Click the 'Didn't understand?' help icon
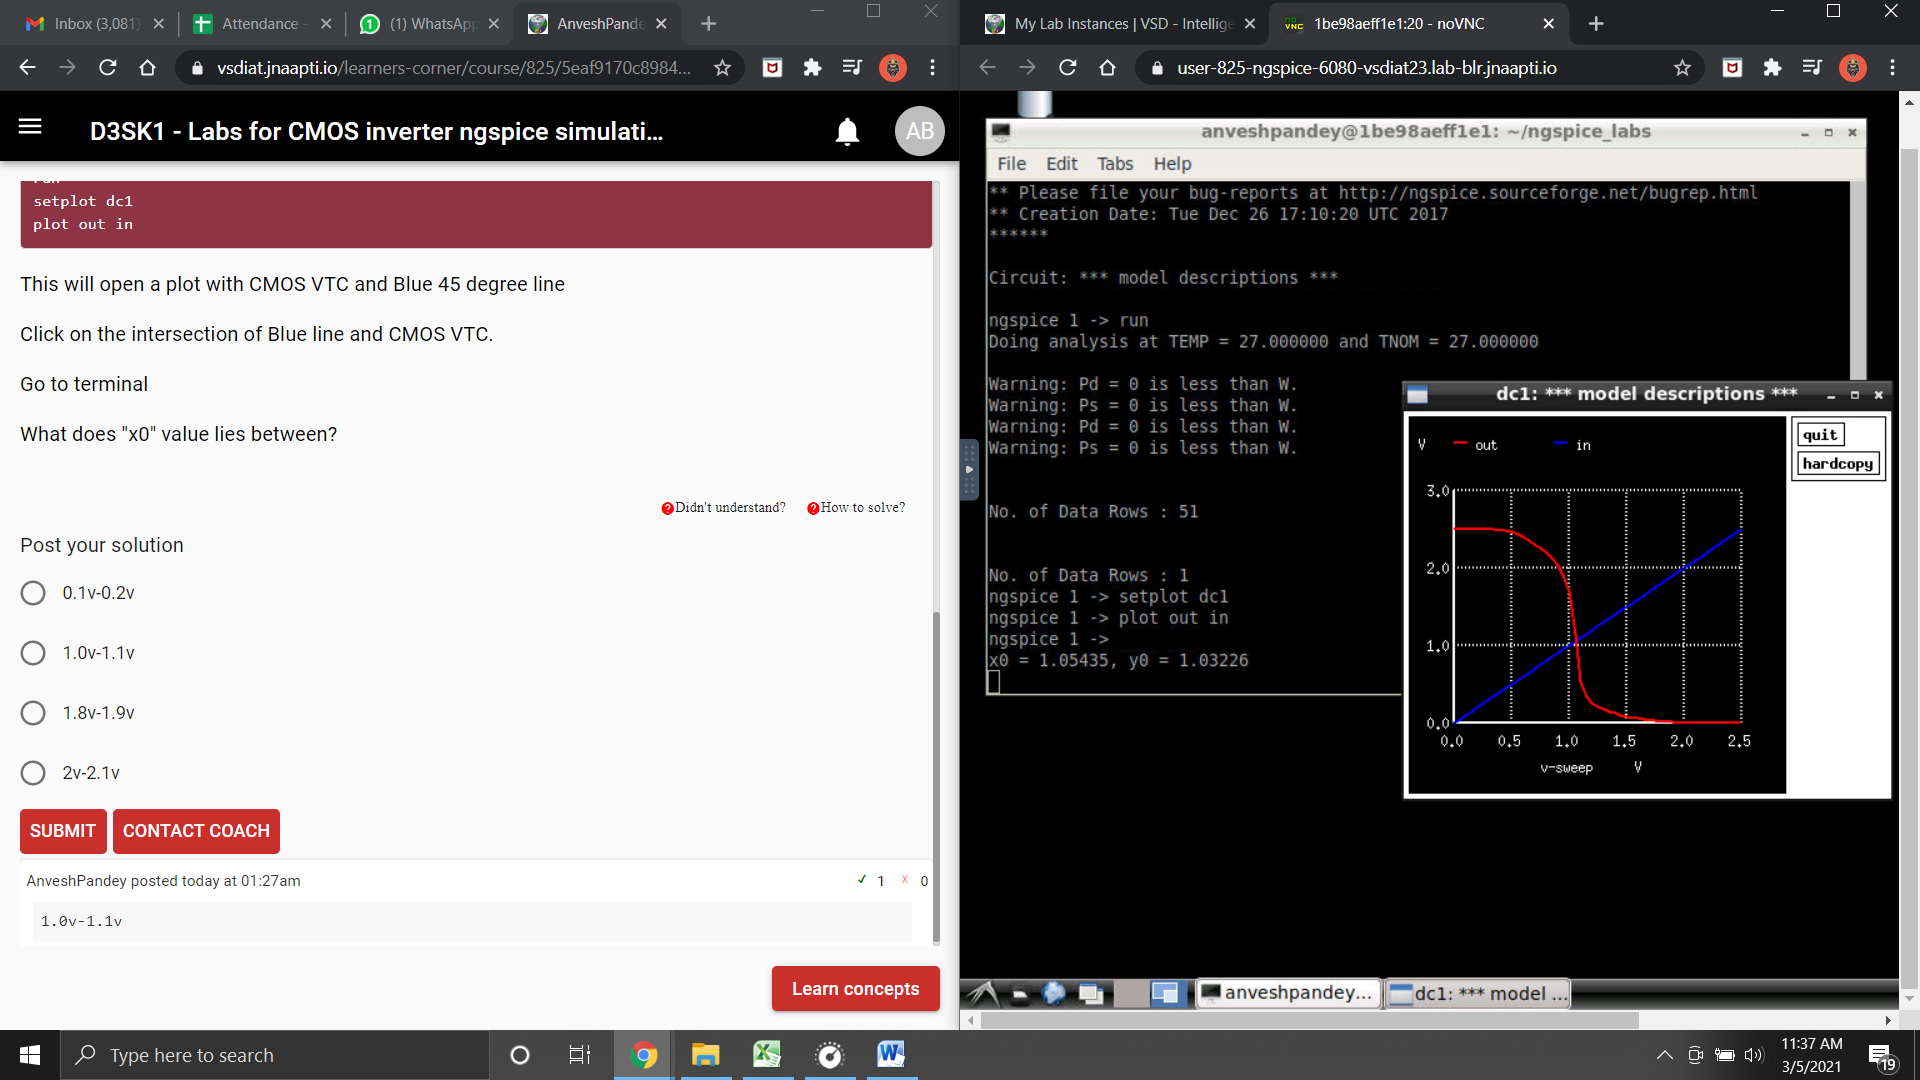 (x=667, y=508)
